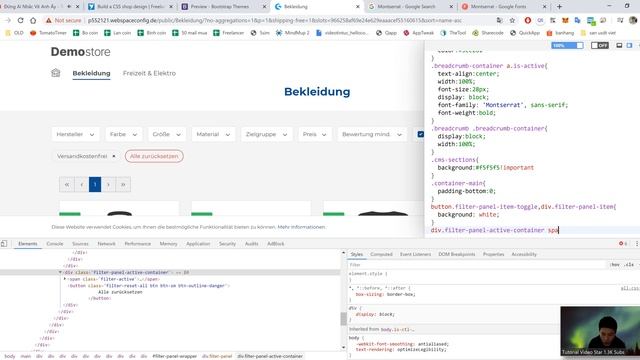Toggle the Versandkostenfrei filter

coord(86,156)
